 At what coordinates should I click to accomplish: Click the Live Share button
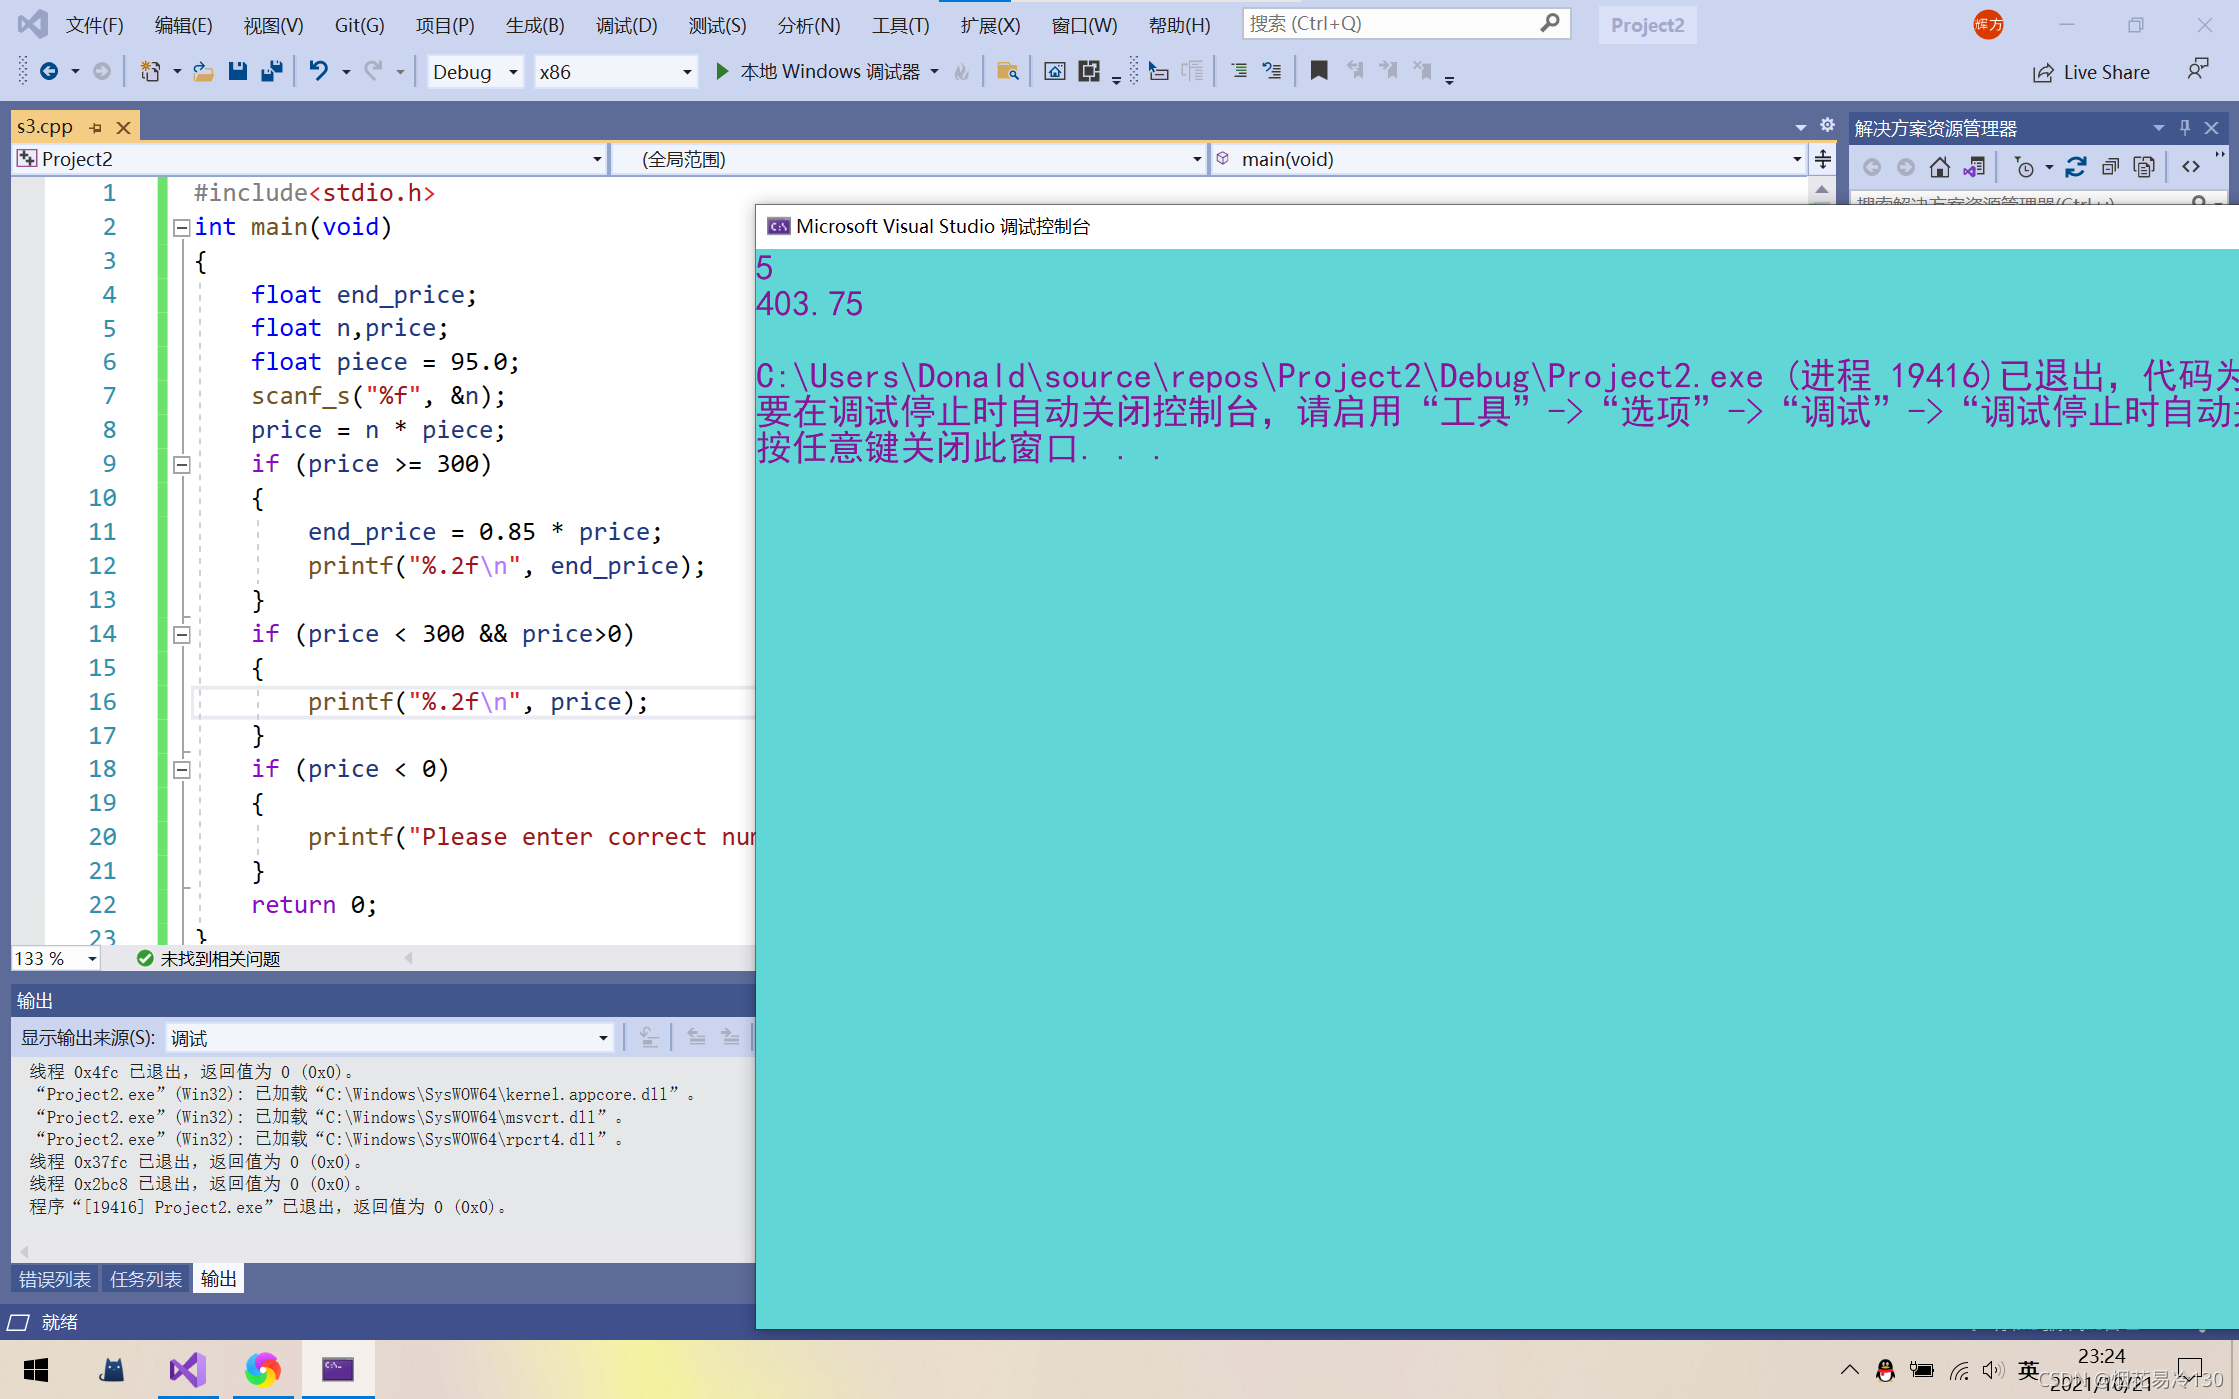coord(2092,72)
